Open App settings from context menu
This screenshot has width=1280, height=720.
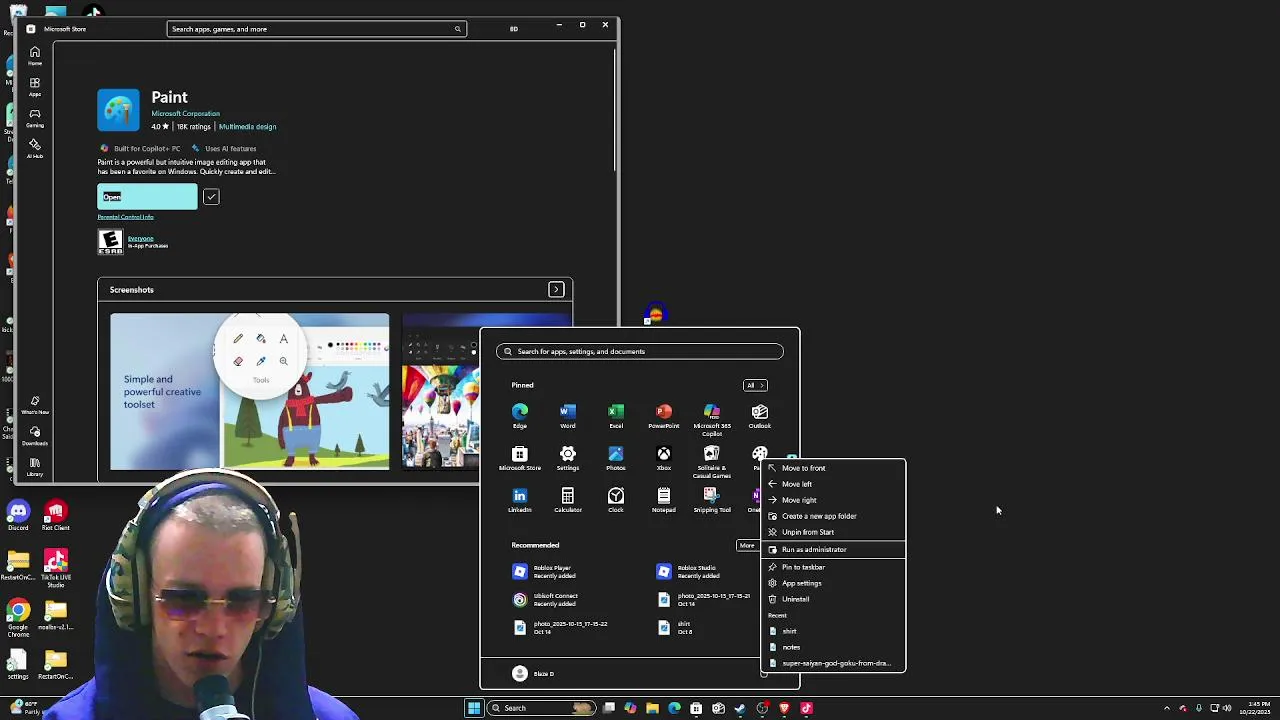[833, 583]
